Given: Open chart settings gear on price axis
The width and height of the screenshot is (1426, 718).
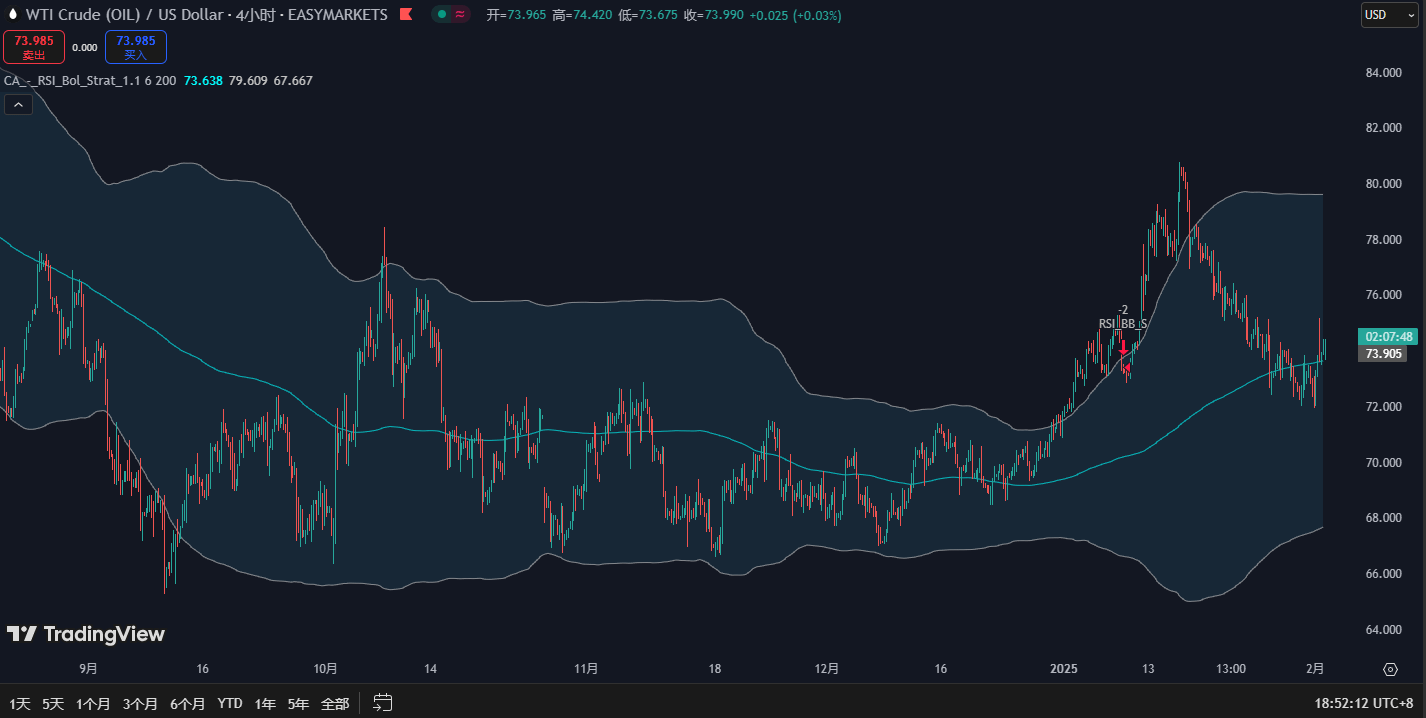Looking at the screenshot, I should click(1390, 669).
